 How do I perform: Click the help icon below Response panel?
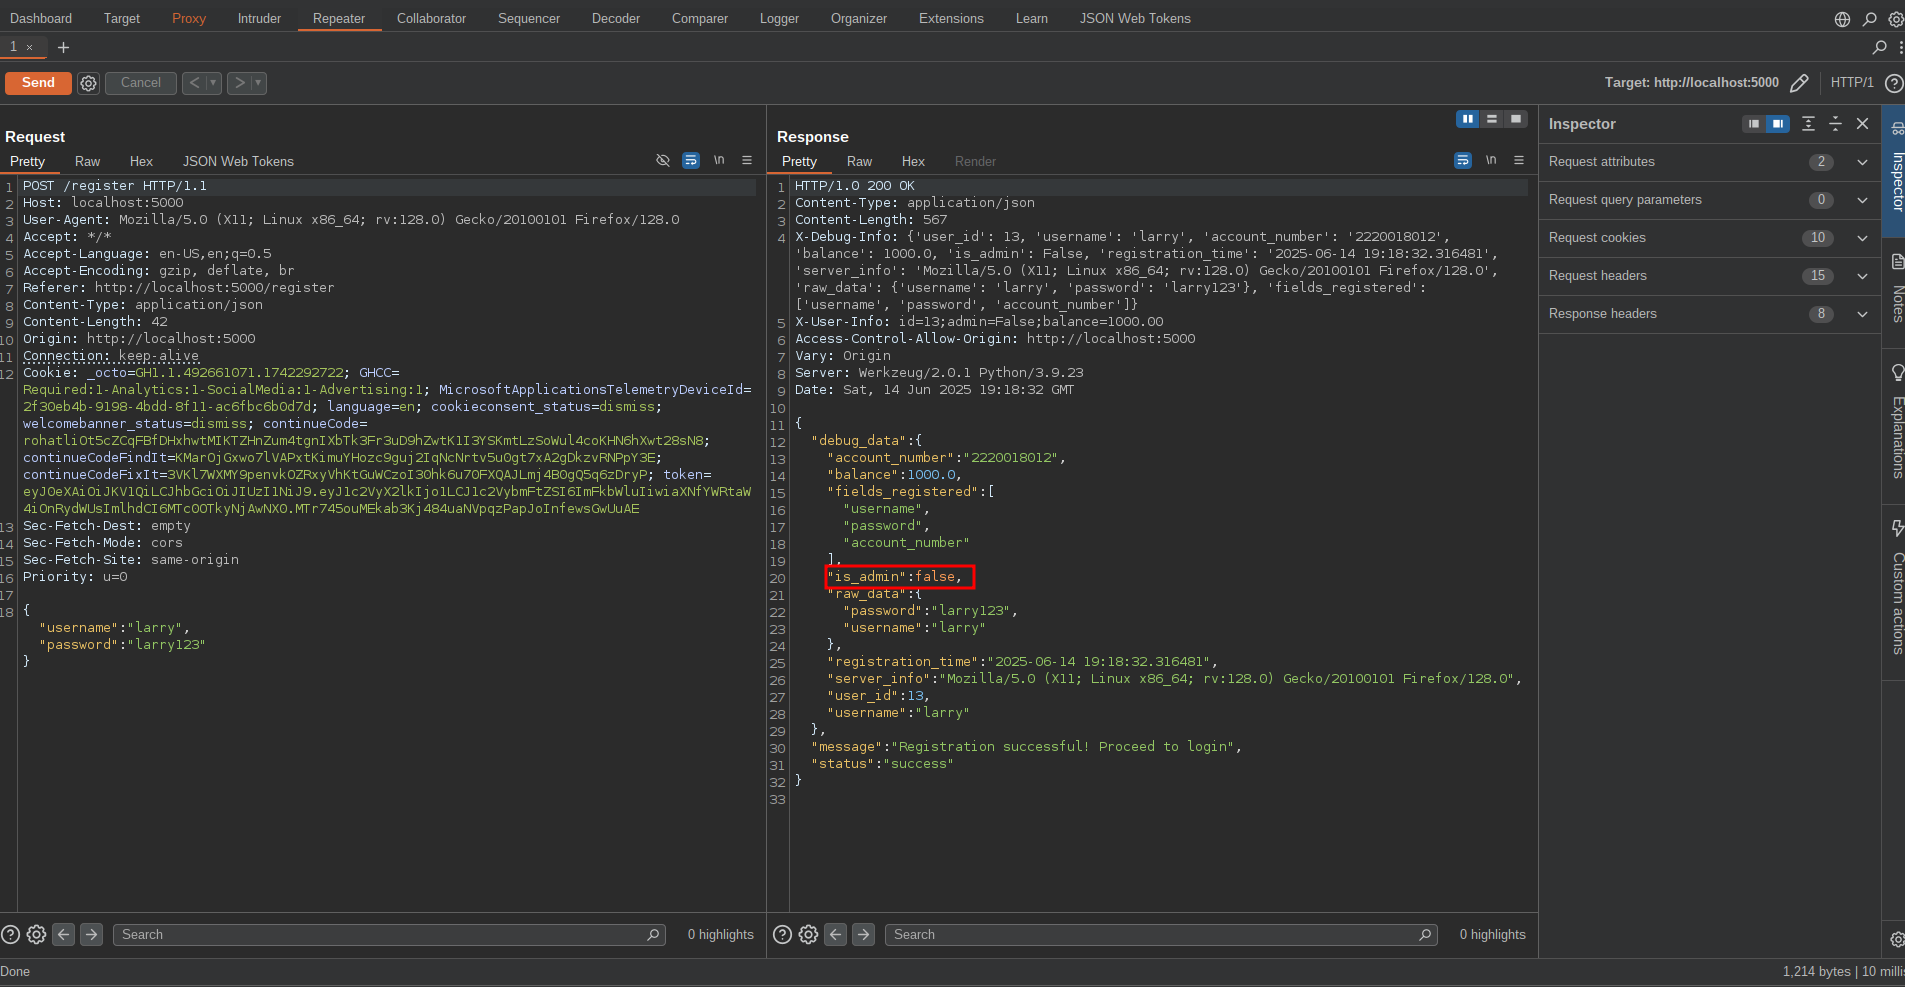click(782, 934)
